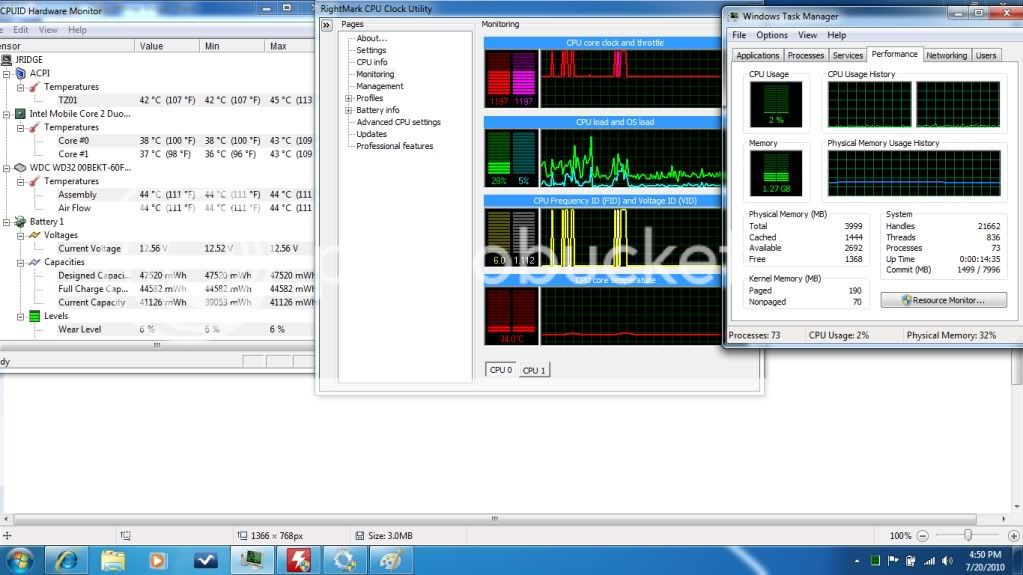Click the zoom slider handle

click(x=968, y=536)
